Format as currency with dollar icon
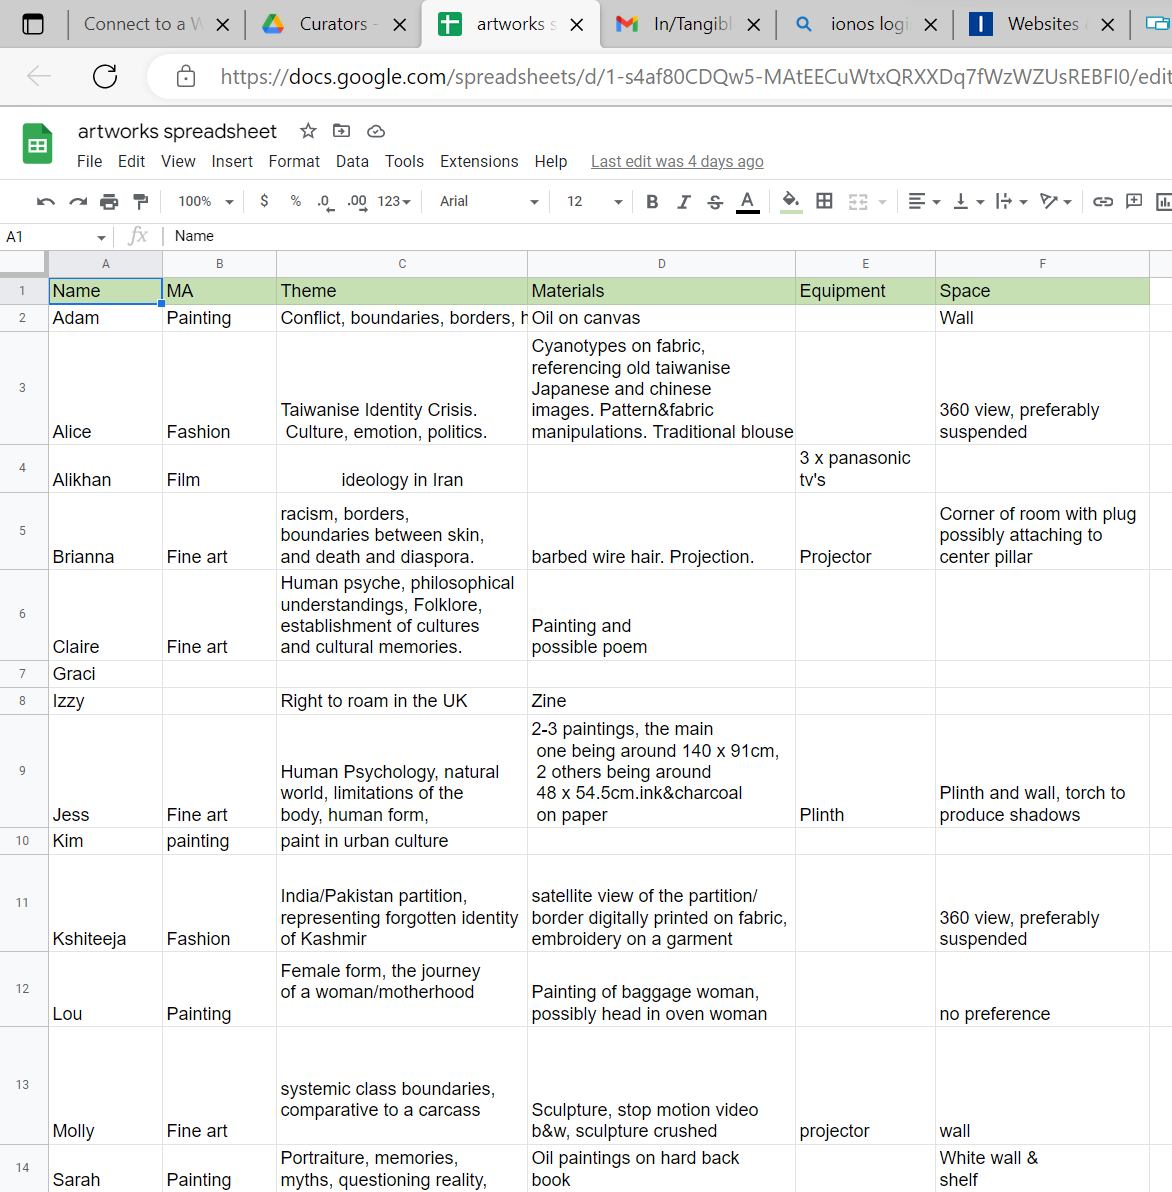 [x=264, y=201]
